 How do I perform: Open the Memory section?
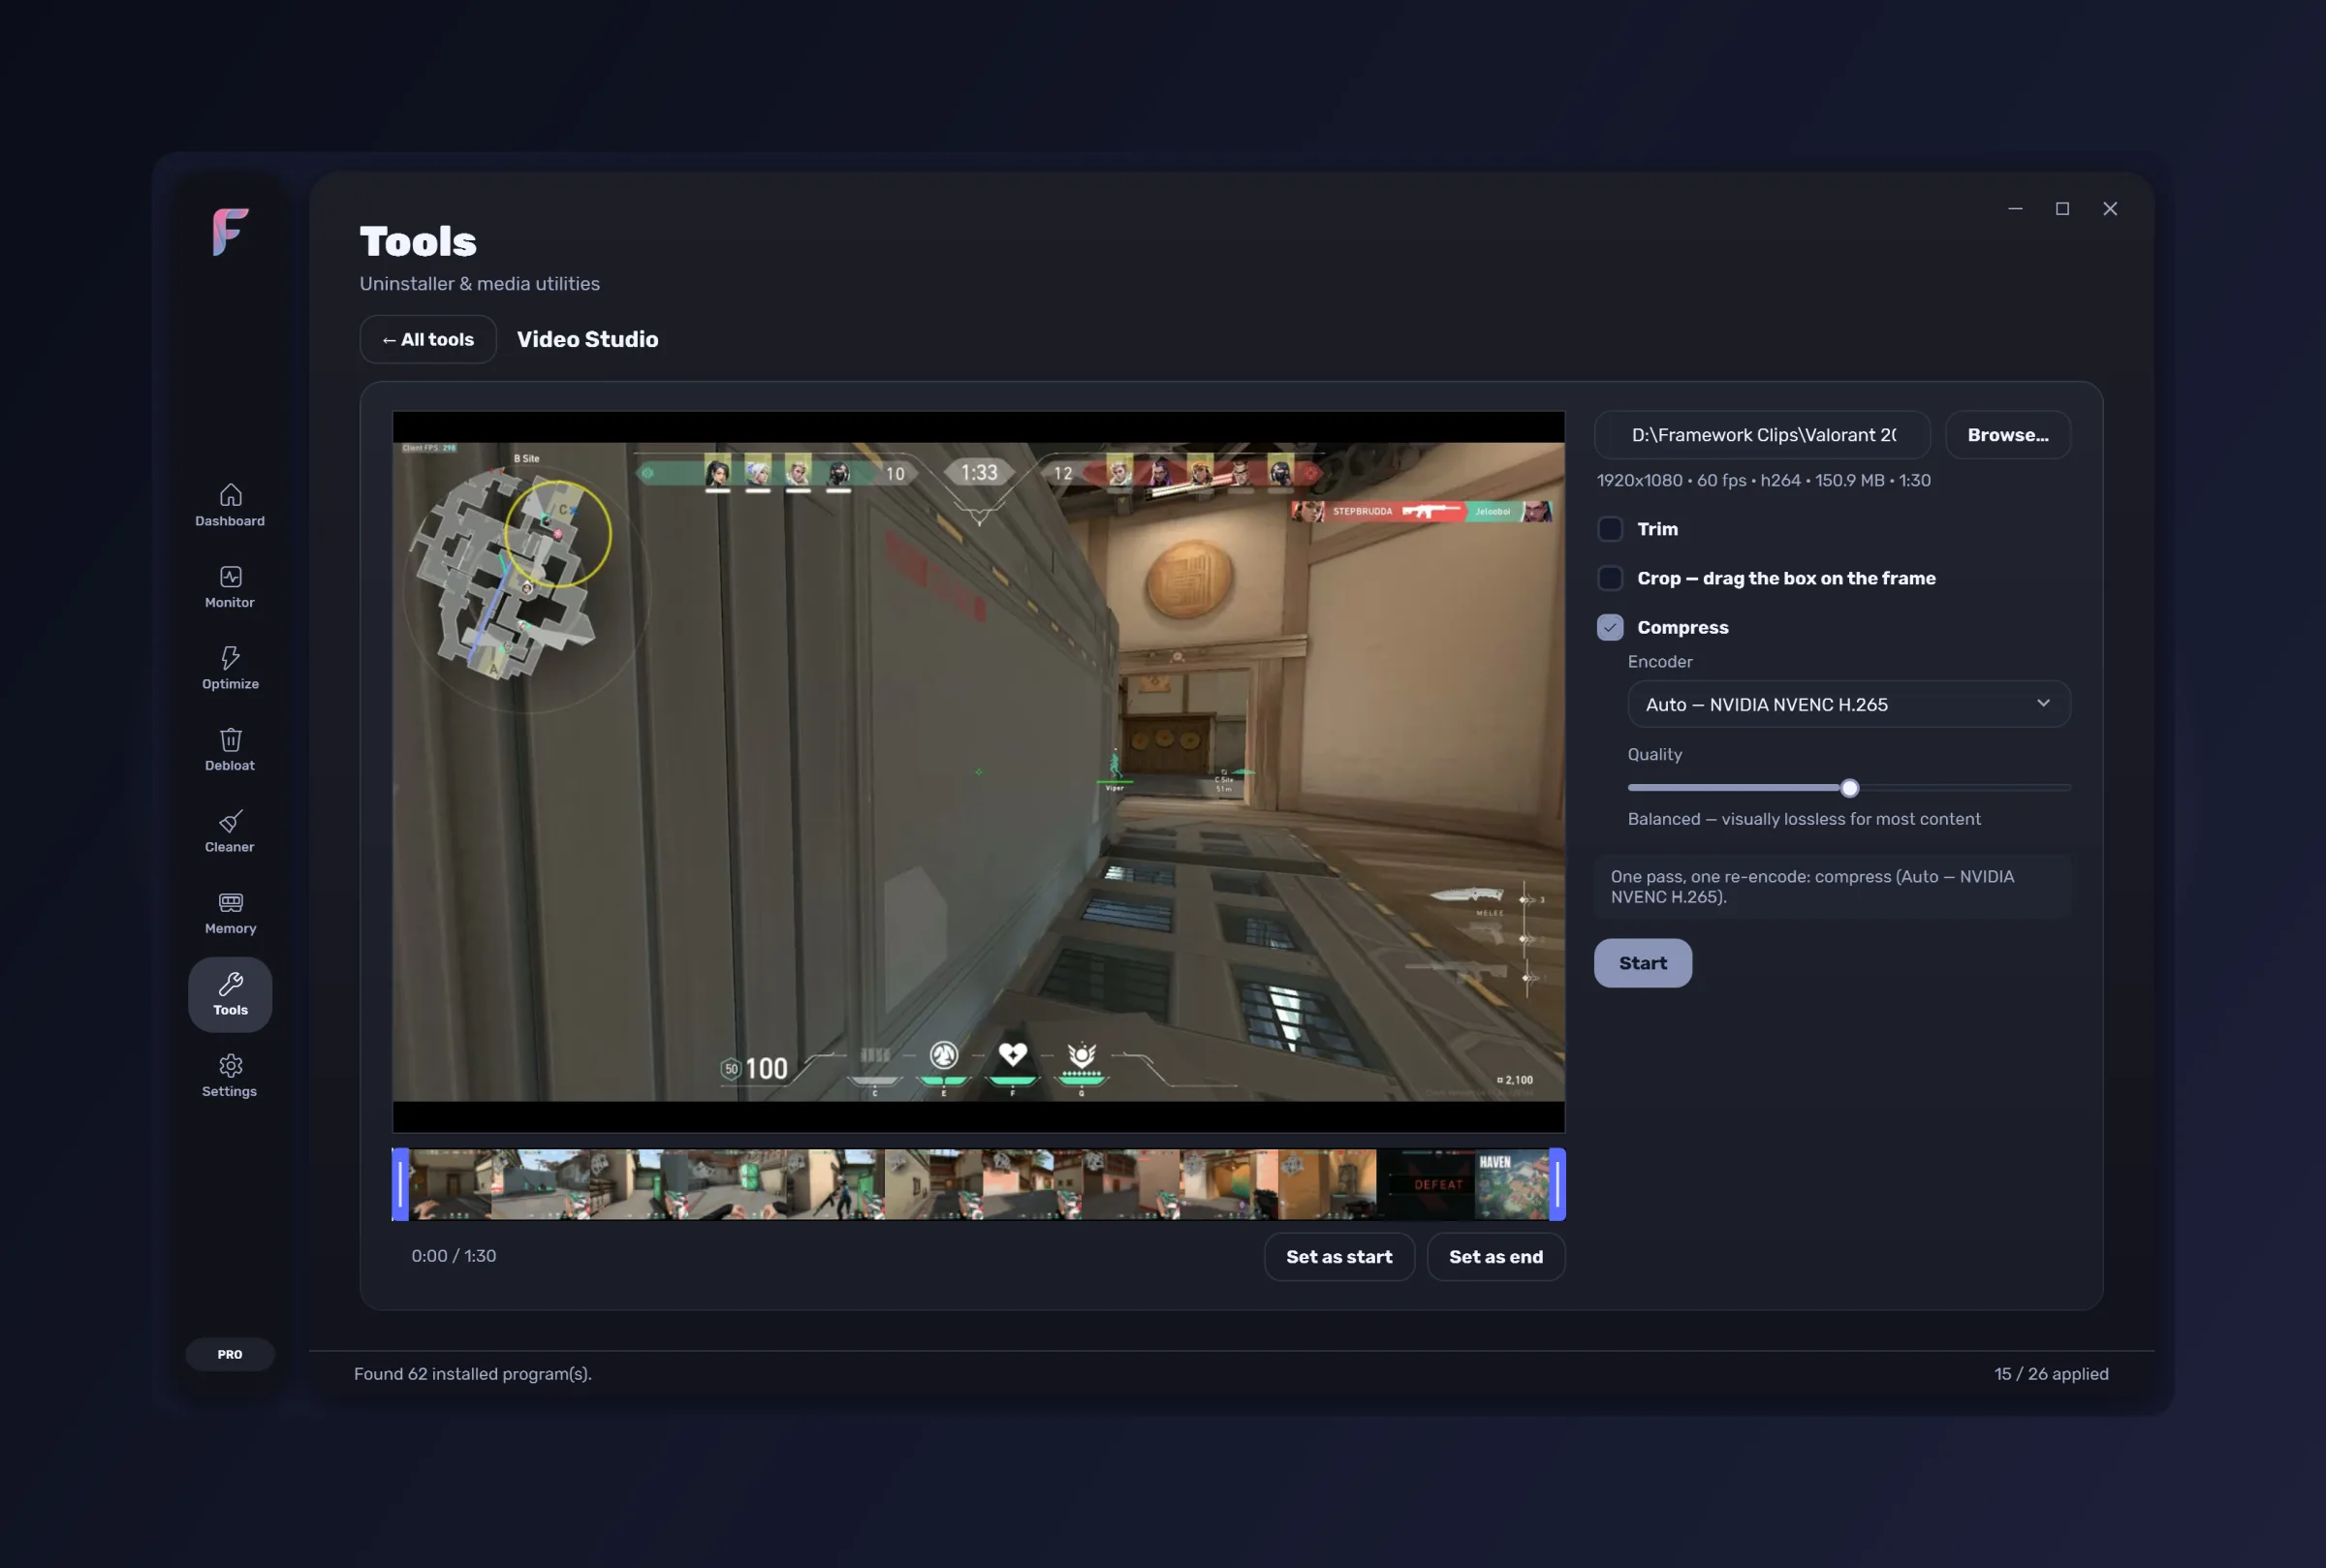230,913
